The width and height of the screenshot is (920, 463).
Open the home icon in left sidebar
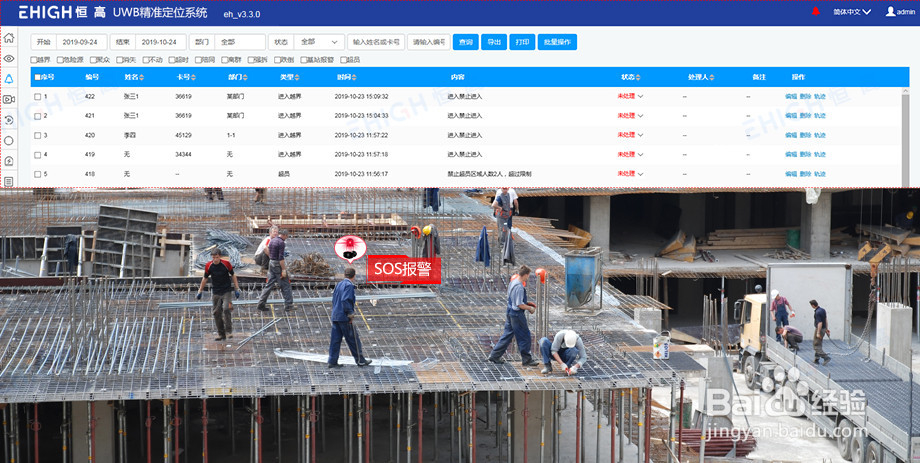point(9,38)
